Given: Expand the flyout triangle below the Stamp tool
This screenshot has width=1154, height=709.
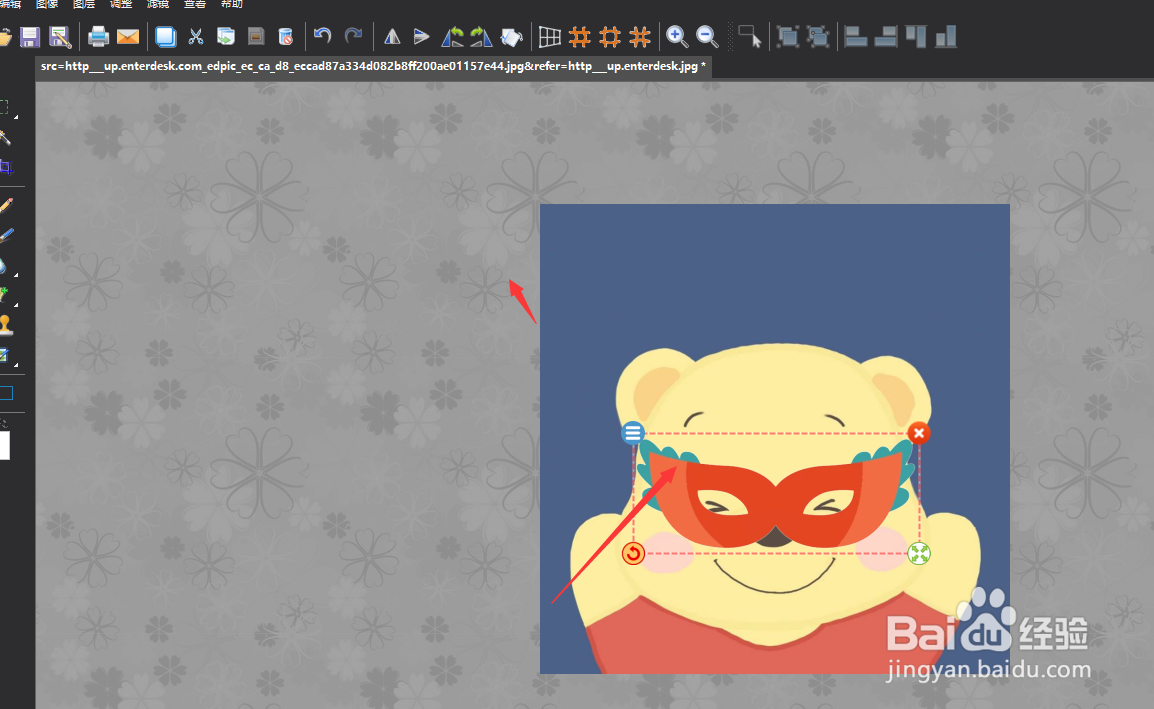Looking at the screenshot, I should coord(15,364).
